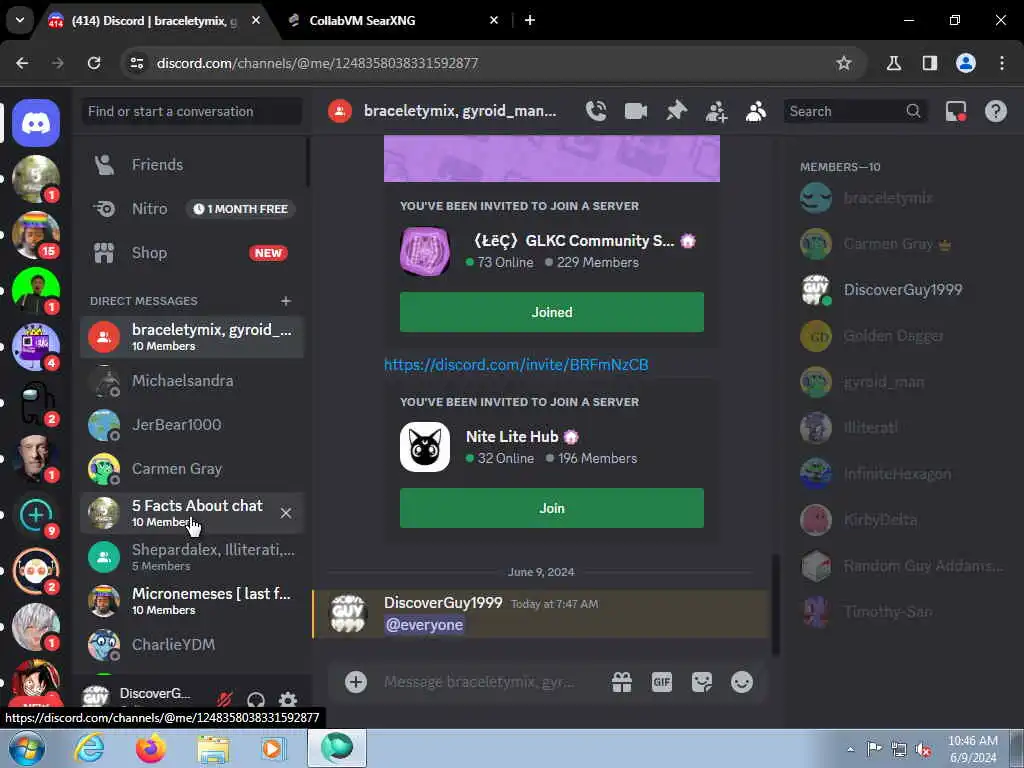This screenshot has height=768, width=1024.
Task: Open JerBear1000 direct message
Action: tap(192, 424)
